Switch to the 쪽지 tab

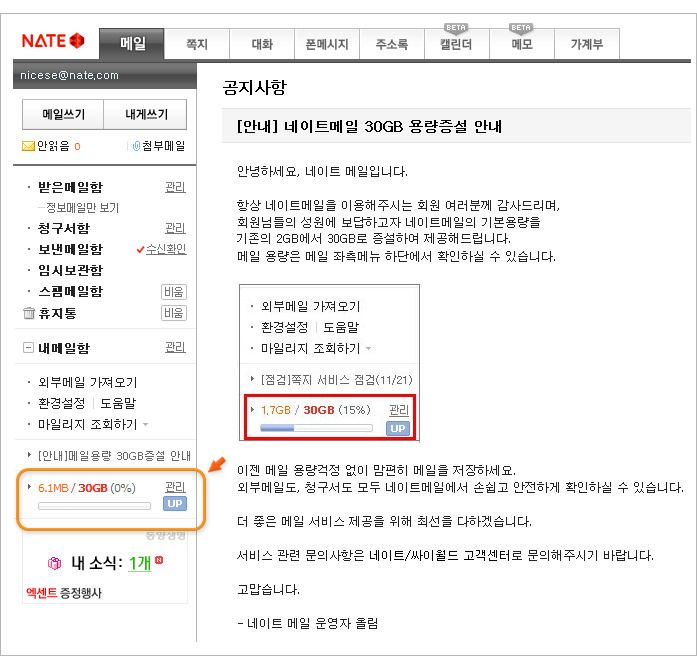click(197, 44)
